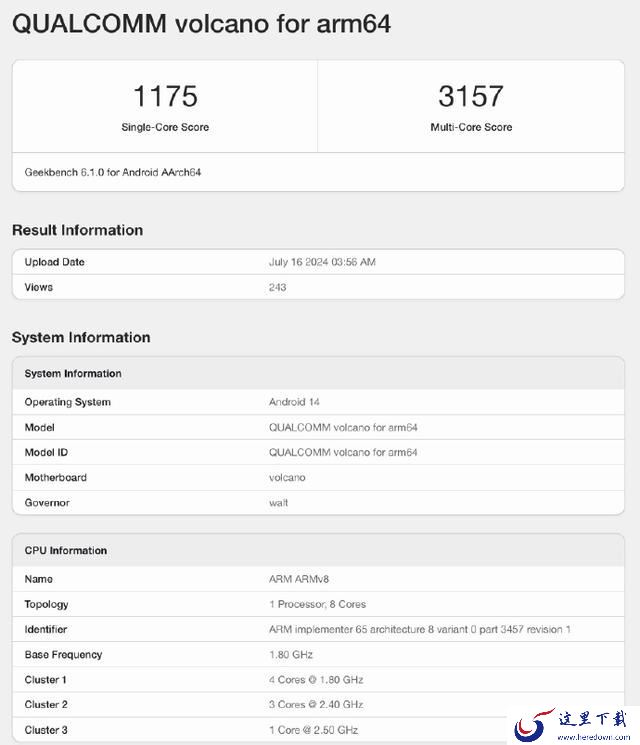The image size is (640, 745).
Task: Open the www.heredown.com watermark link
Action: [594, 737]
